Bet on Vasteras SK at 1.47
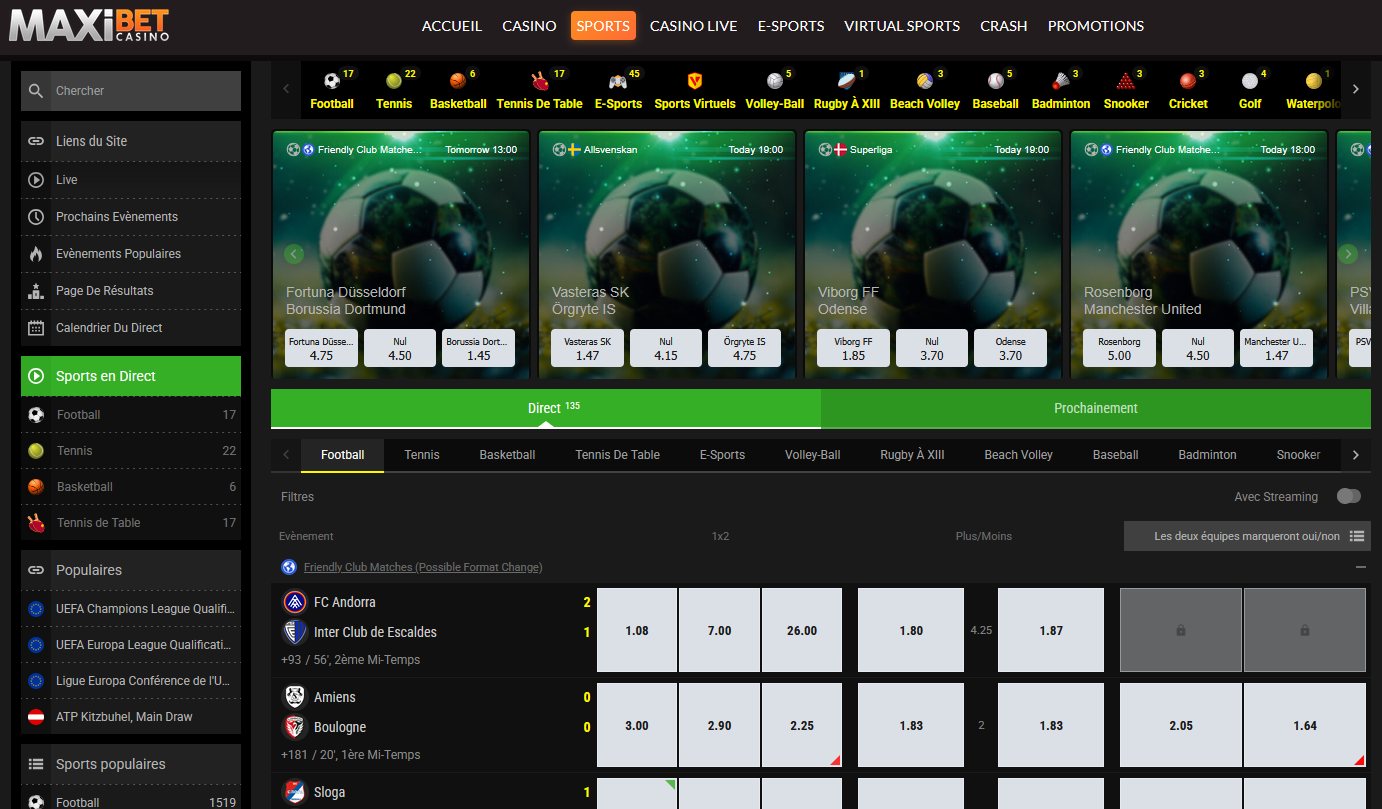This screenshot has width=1382, height=809. (587, 348)
